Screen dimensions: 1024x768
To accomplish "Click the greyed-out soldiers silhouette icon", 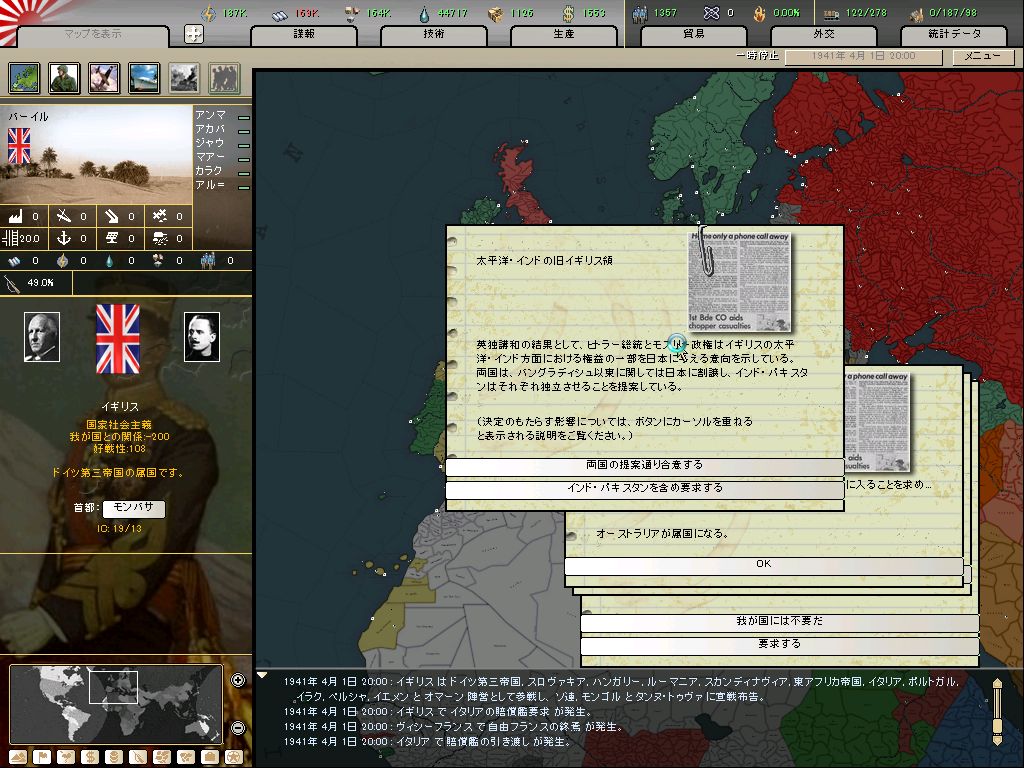I will [224, 78].
